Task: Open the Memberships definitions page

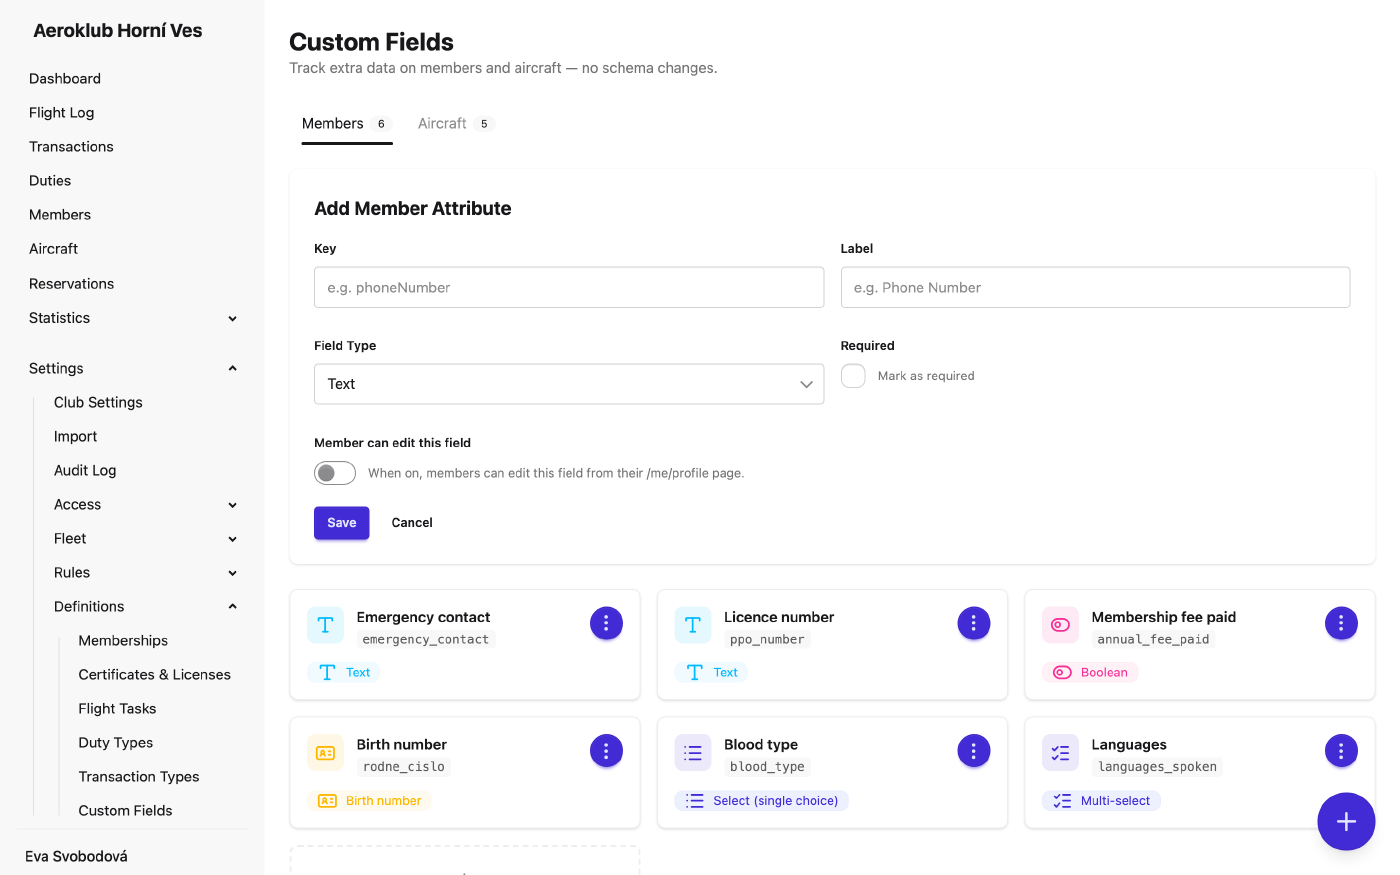Action: pos(123,641)
